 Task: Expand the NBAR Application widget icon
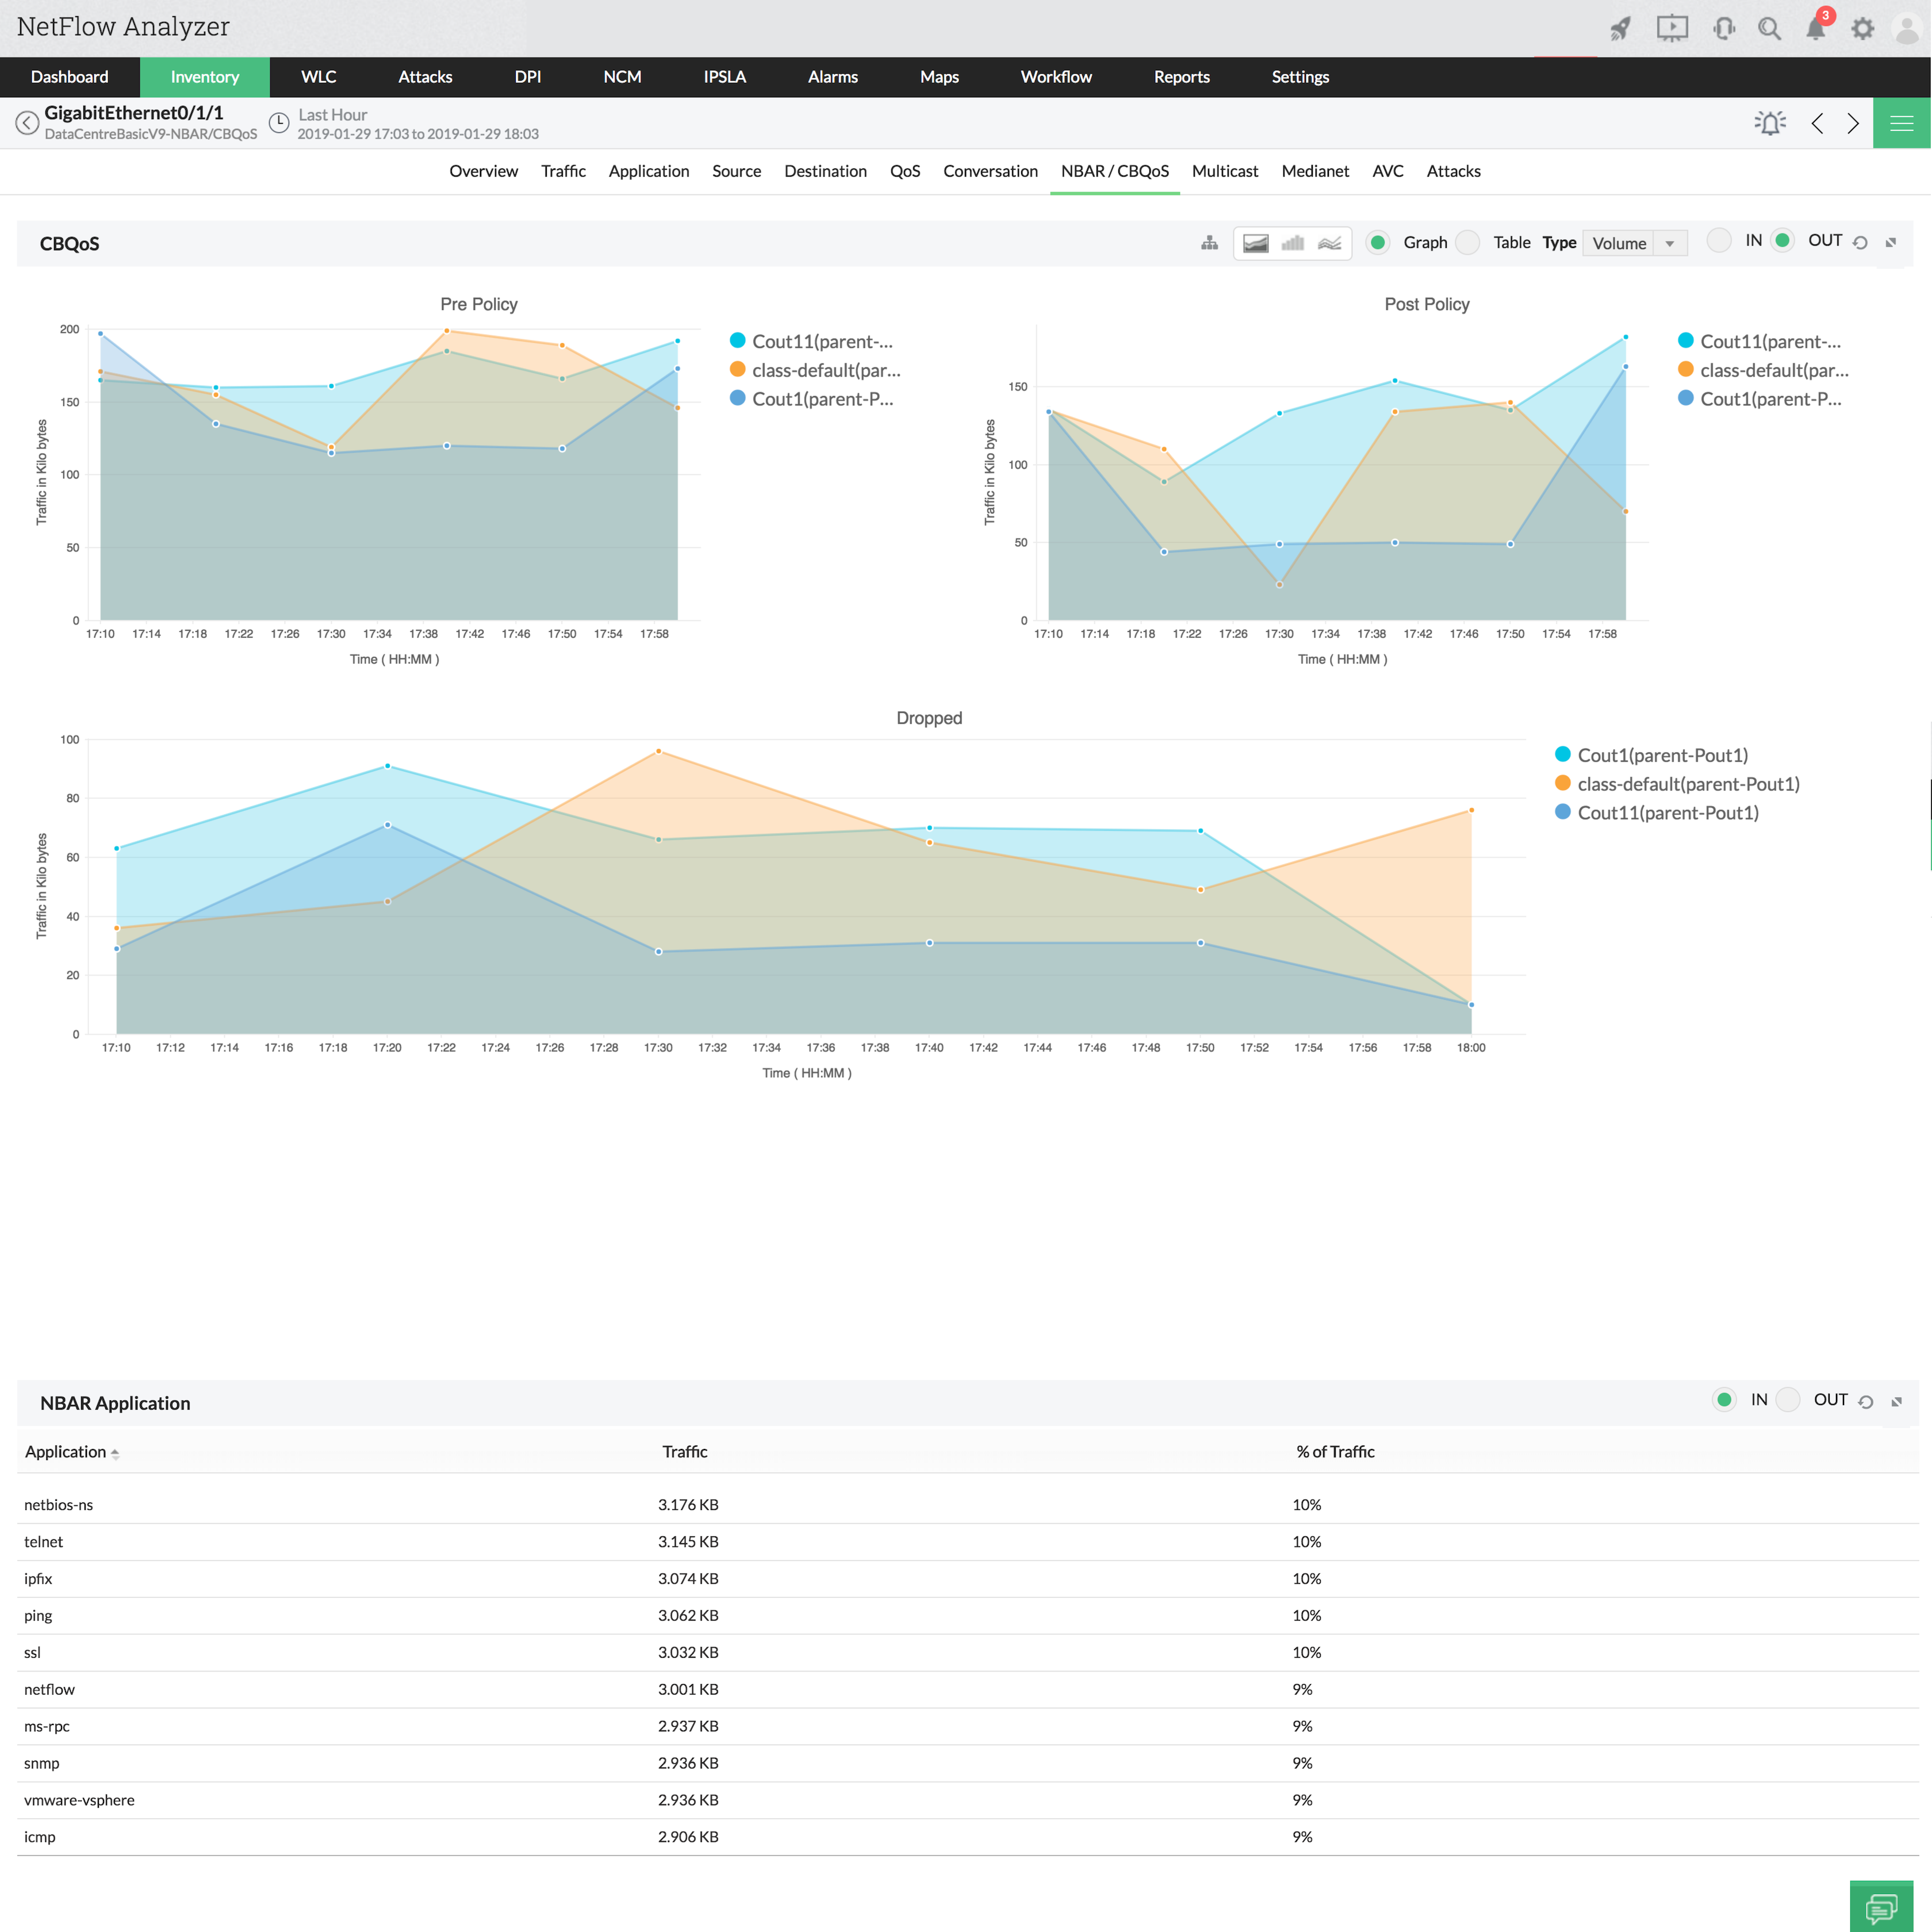click(x=1896, y=1402)
